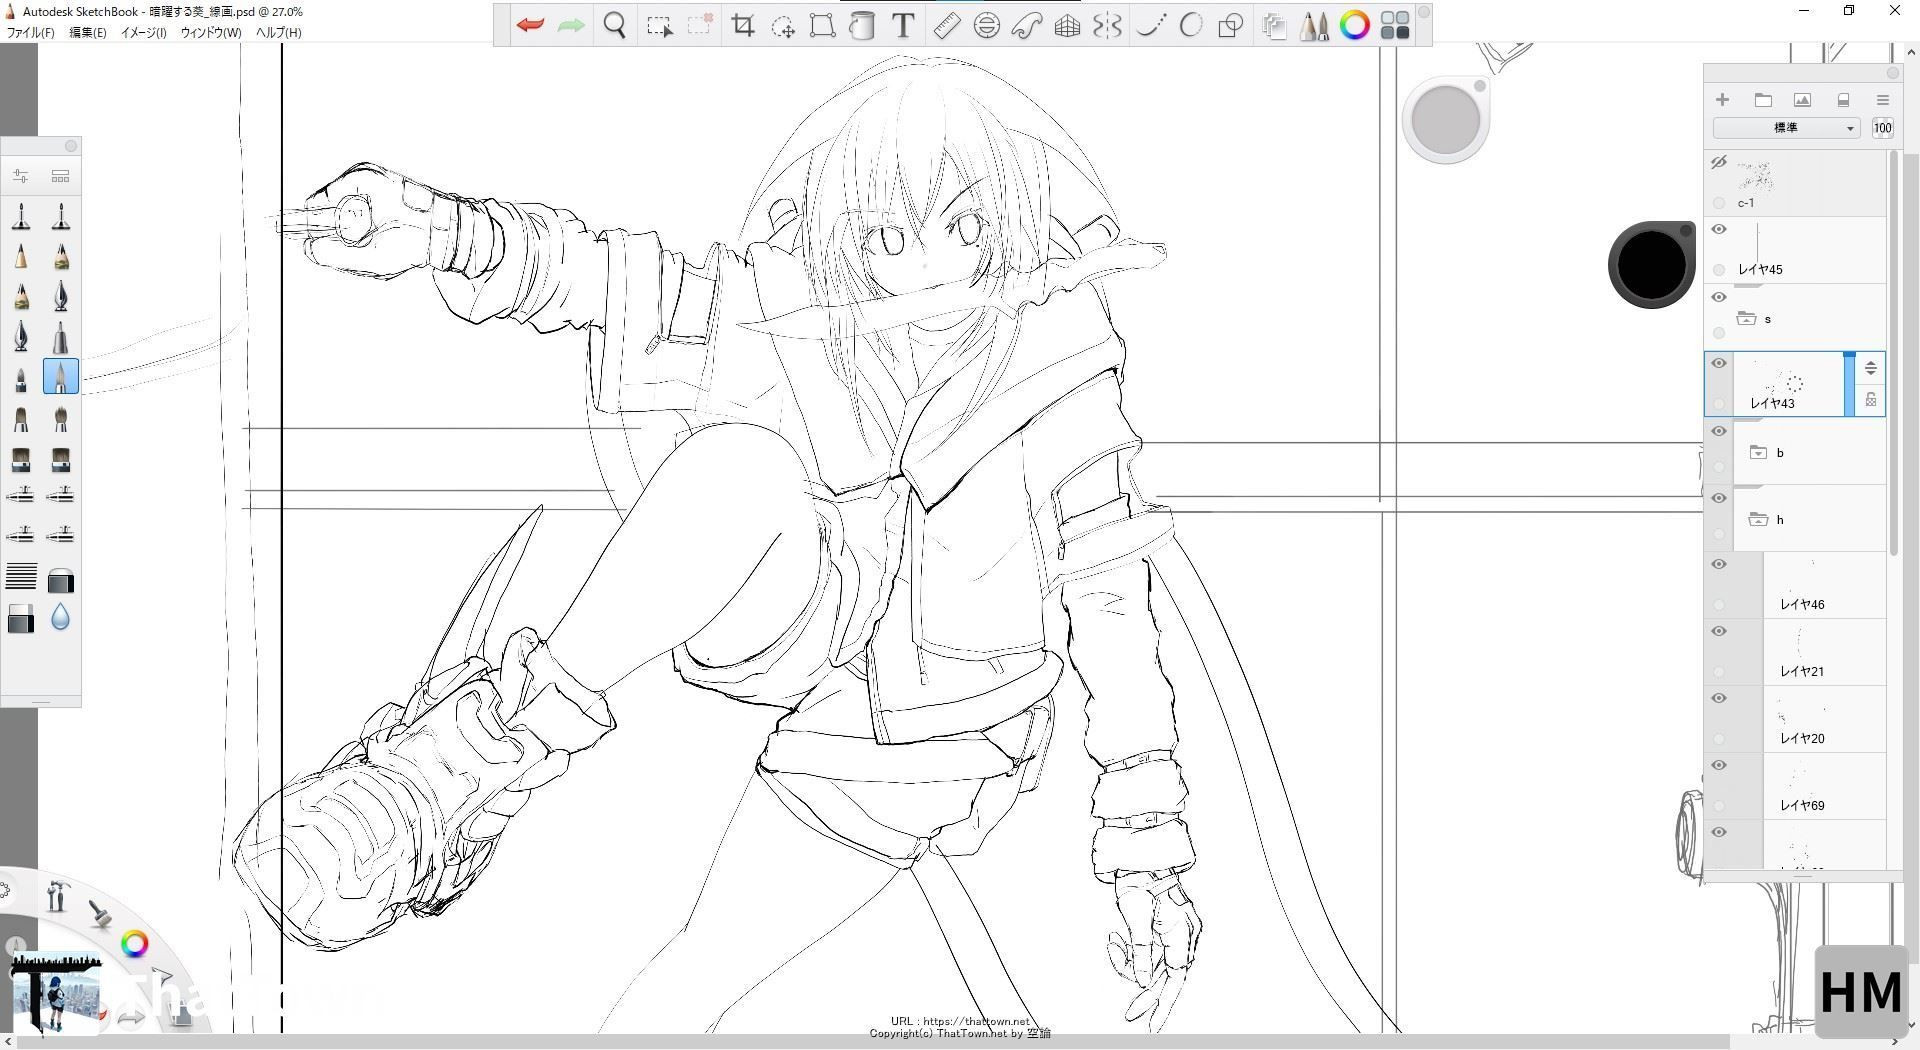Toggle the Predictive Stroke tool
The image size is (1920, 1050).
(x=1190, y=25)
